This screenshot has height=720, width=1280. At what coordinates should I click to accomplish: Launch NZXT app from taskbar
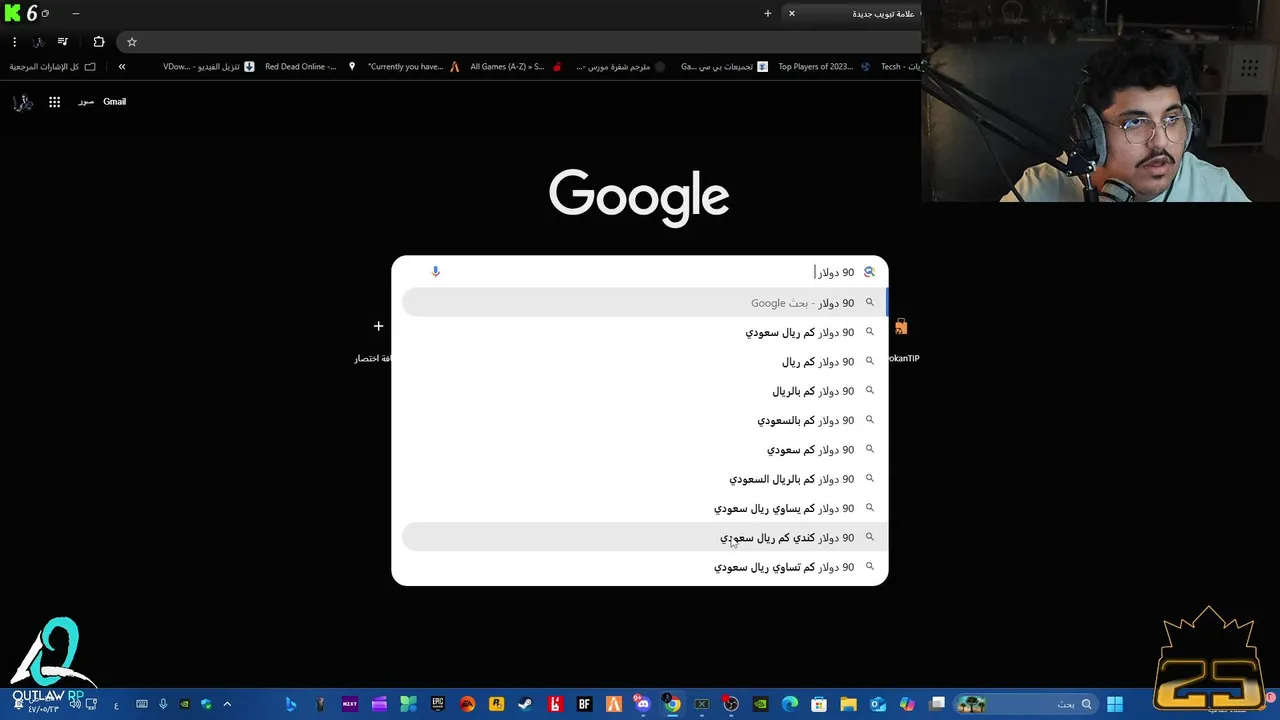349,704
